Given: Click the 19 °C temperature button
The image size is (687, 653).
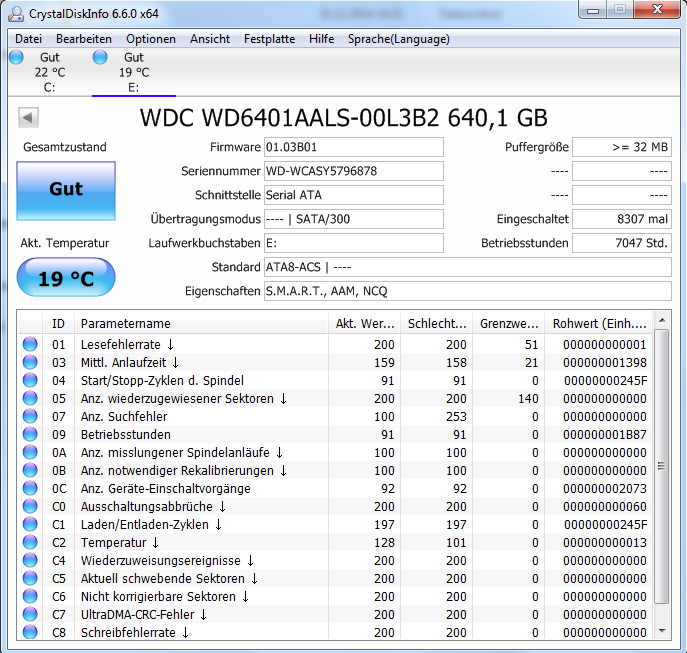Looking at the screenshot, I should tap(66, 277).
